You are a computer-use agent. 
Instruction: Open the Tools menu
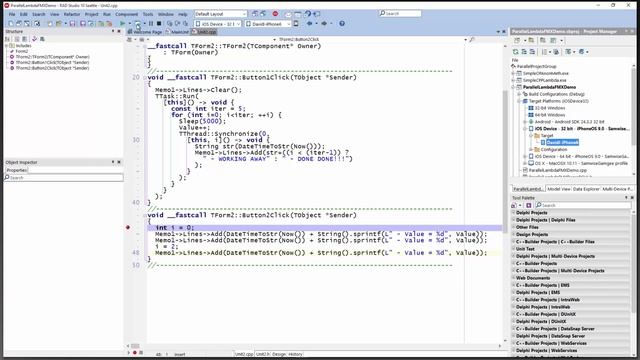(x=148, y=14)
